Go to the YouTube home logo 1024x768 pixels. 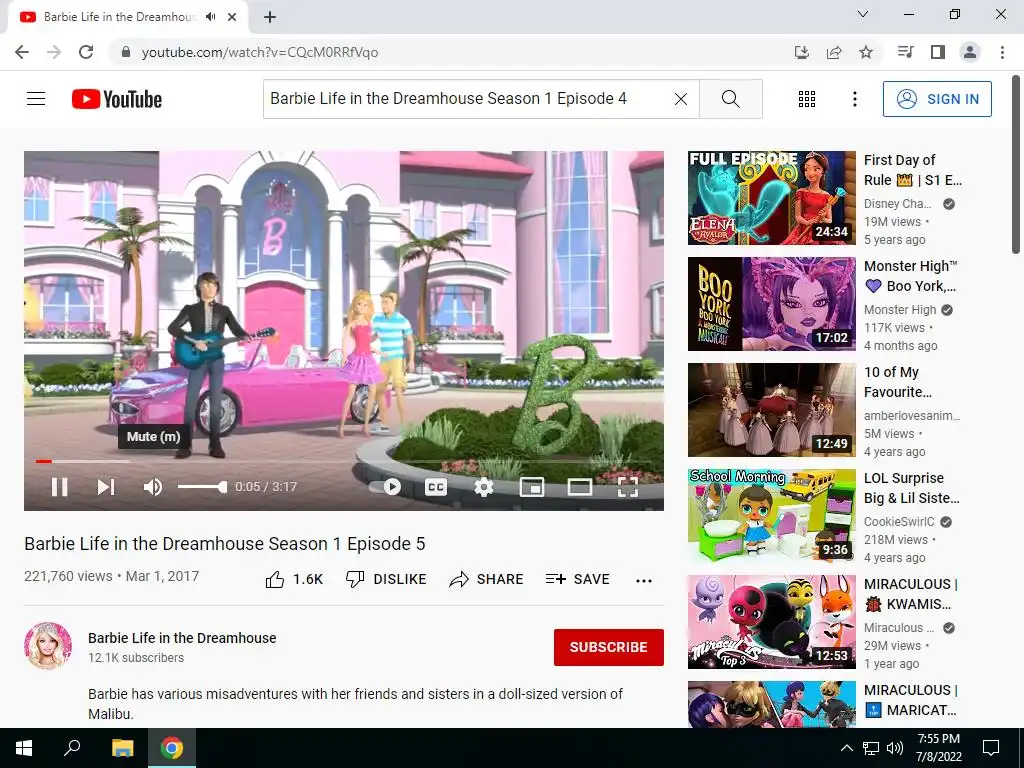117,99
